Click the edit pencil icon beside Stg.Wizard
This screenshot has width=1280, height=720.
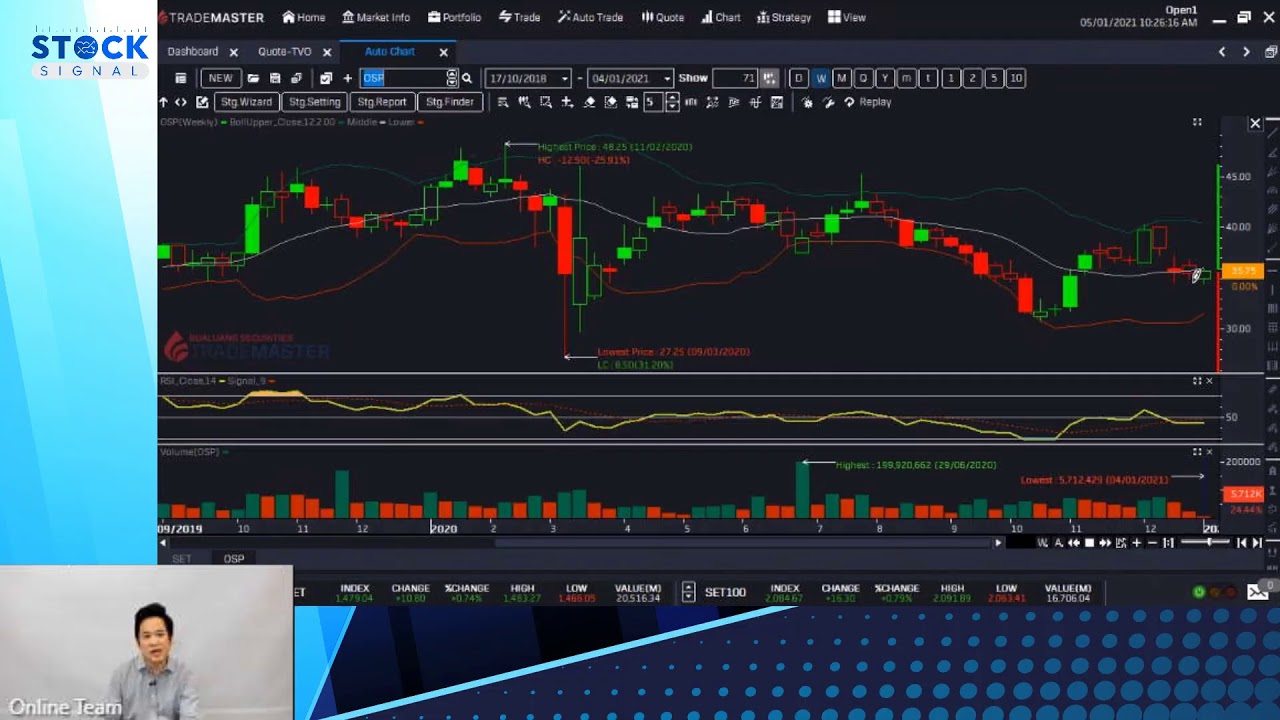(x=202, y=102)
